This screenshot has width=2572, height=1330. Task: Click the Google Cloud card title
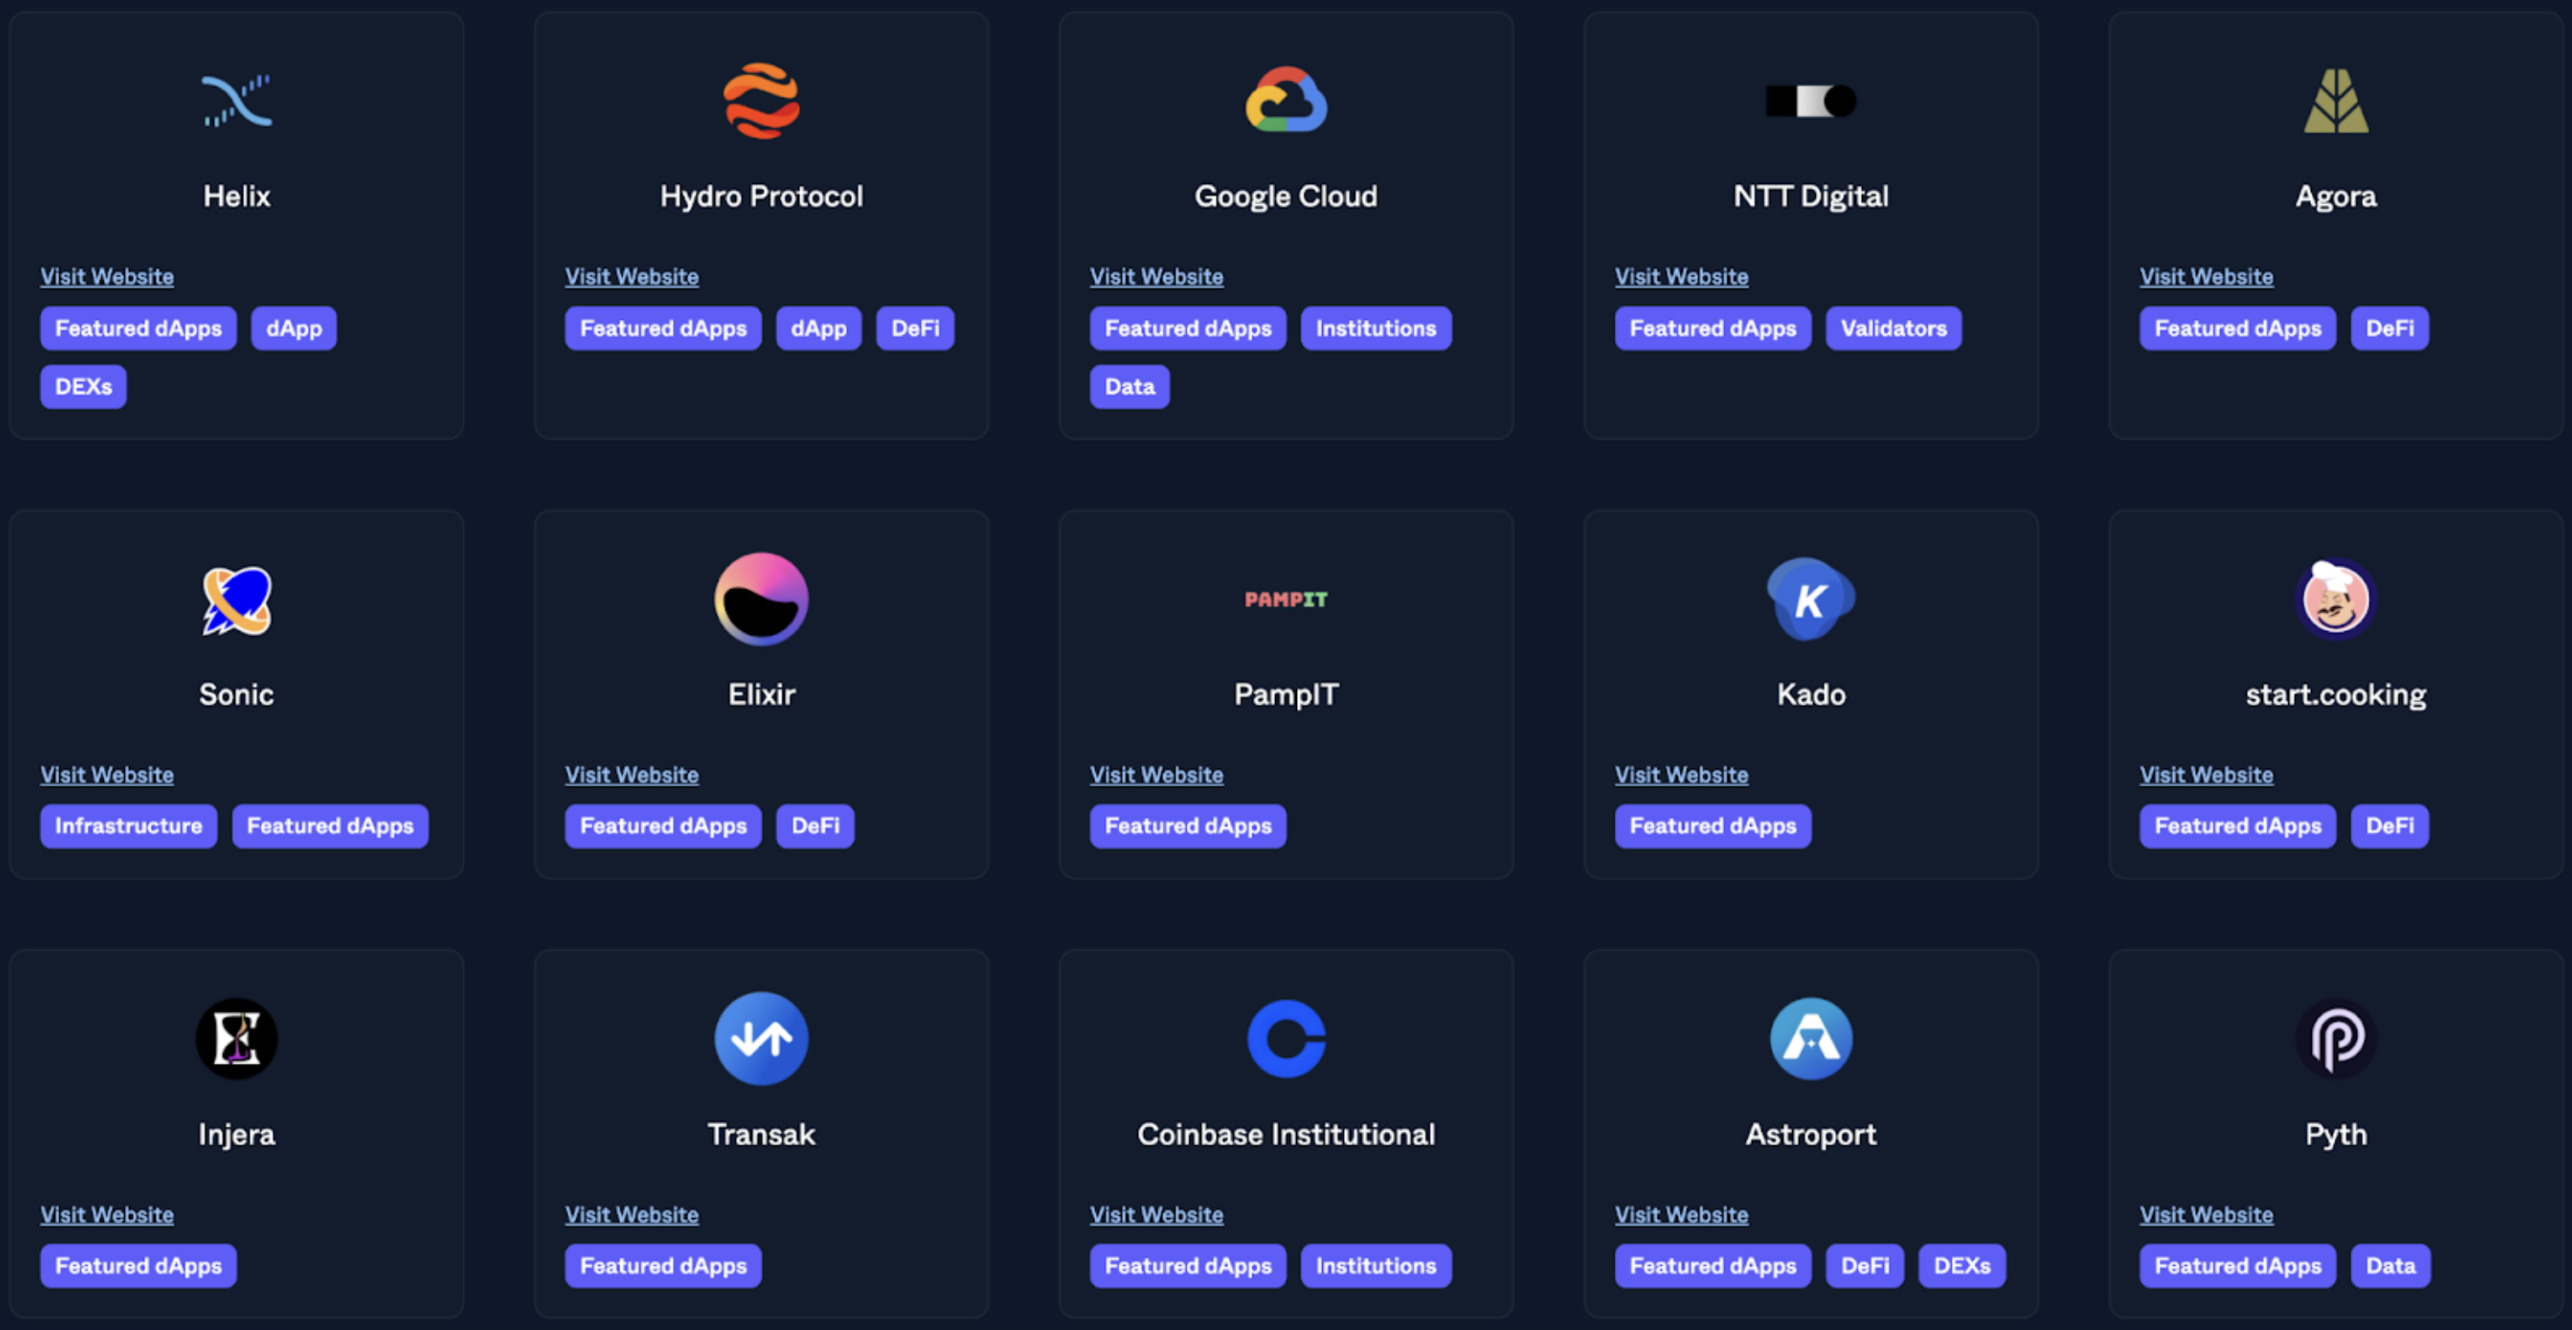[1286, 196]
